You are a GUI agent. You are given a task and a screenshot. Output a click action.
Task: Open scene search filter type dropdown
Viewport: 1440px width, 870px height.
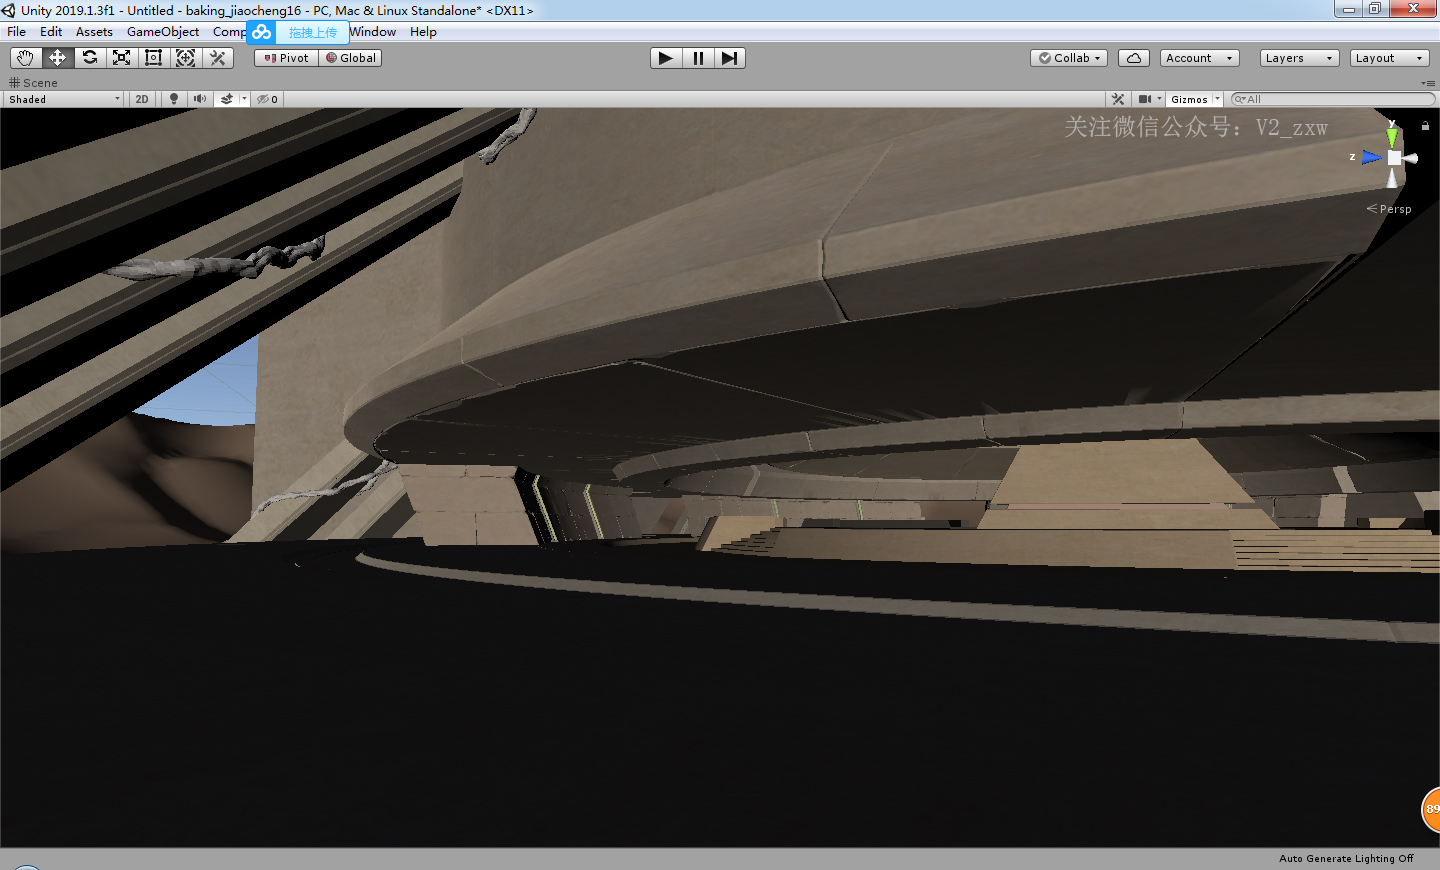1240,99
